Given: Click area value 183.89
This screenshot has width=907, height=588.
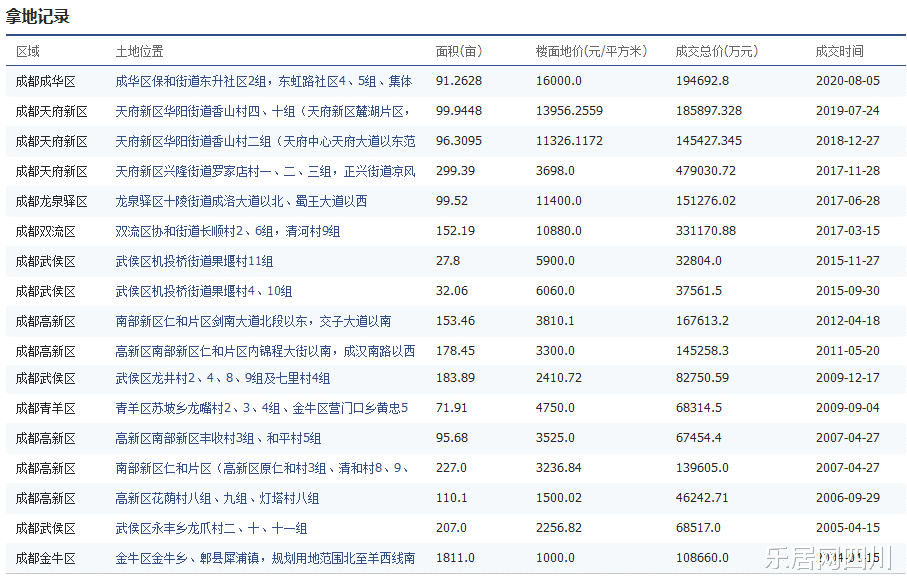Looking at the screenshot, I should point(455,378).
